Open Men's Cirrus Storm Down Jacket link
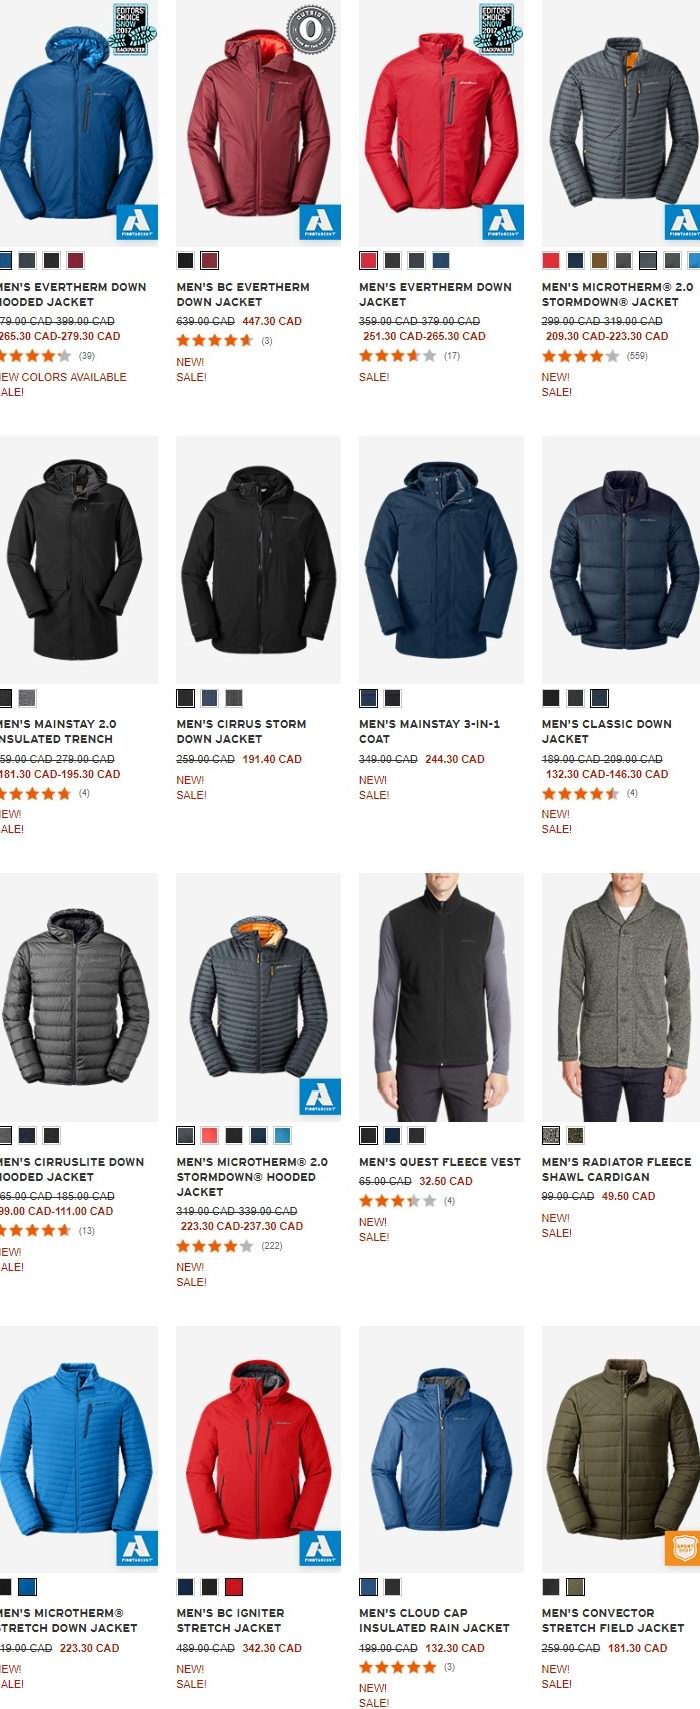Screen dimensions: 700x1709 pos(240,731)
